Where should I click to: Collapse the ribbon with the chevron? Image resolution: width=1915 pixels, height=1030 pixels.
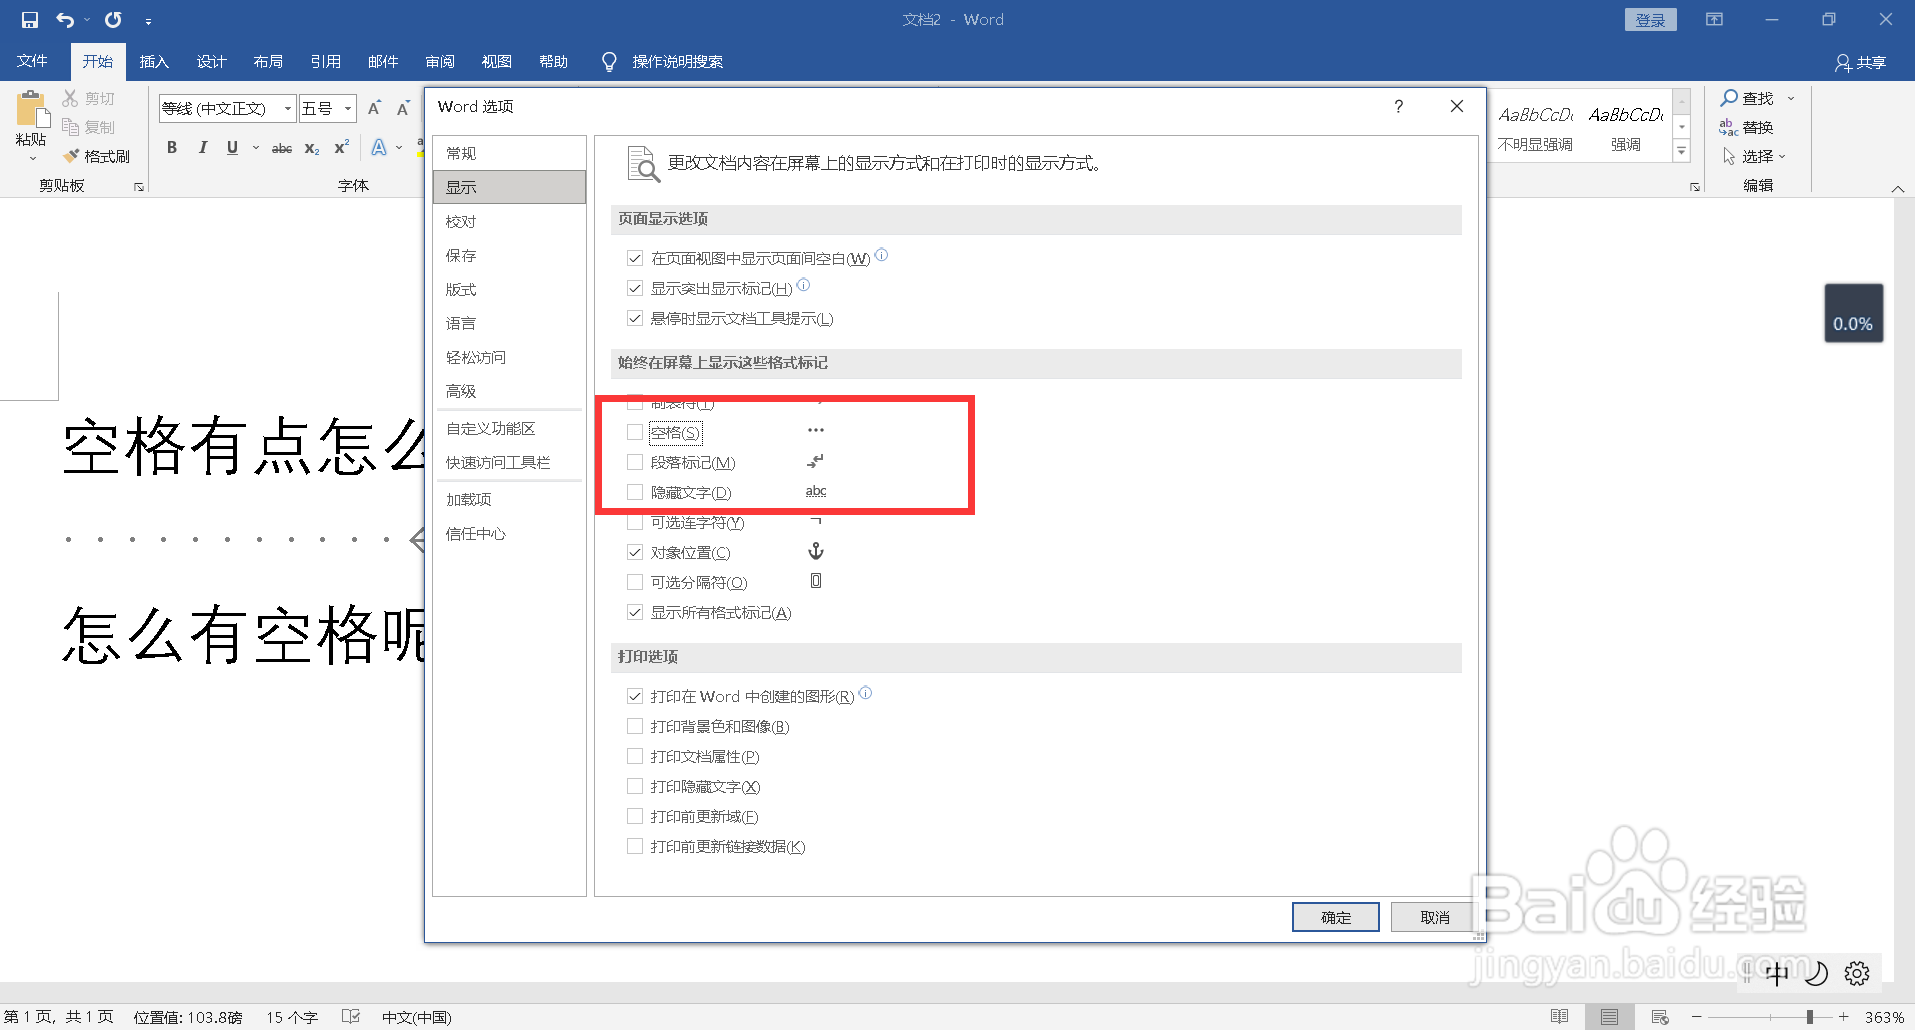(1897, 189)
